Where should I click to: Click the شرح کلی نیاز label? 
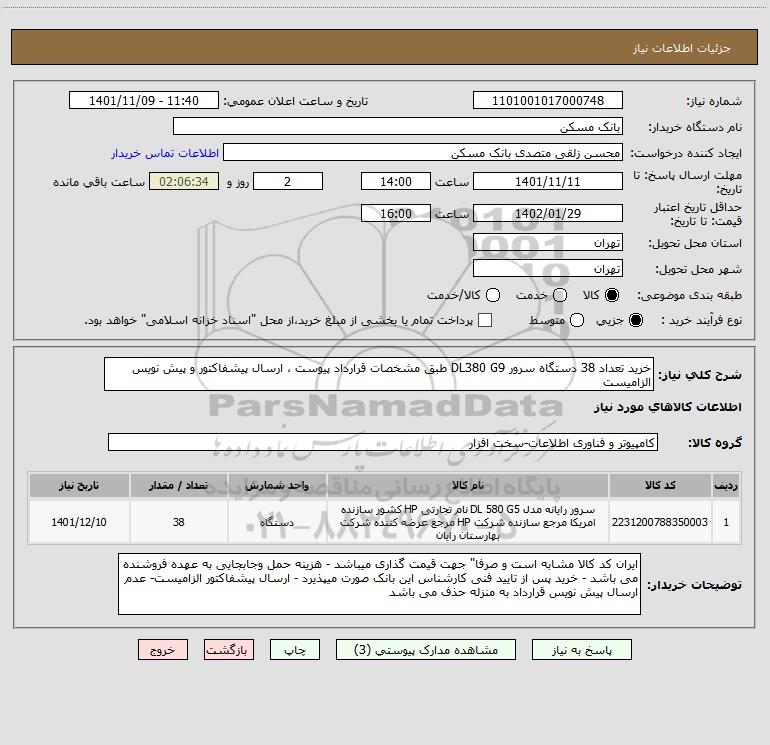tap(700, 375)
